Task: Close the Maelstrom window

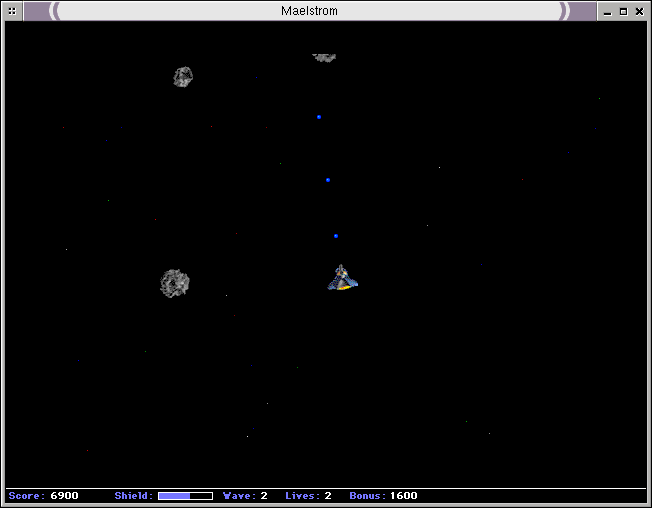Action: pos(639,11)
